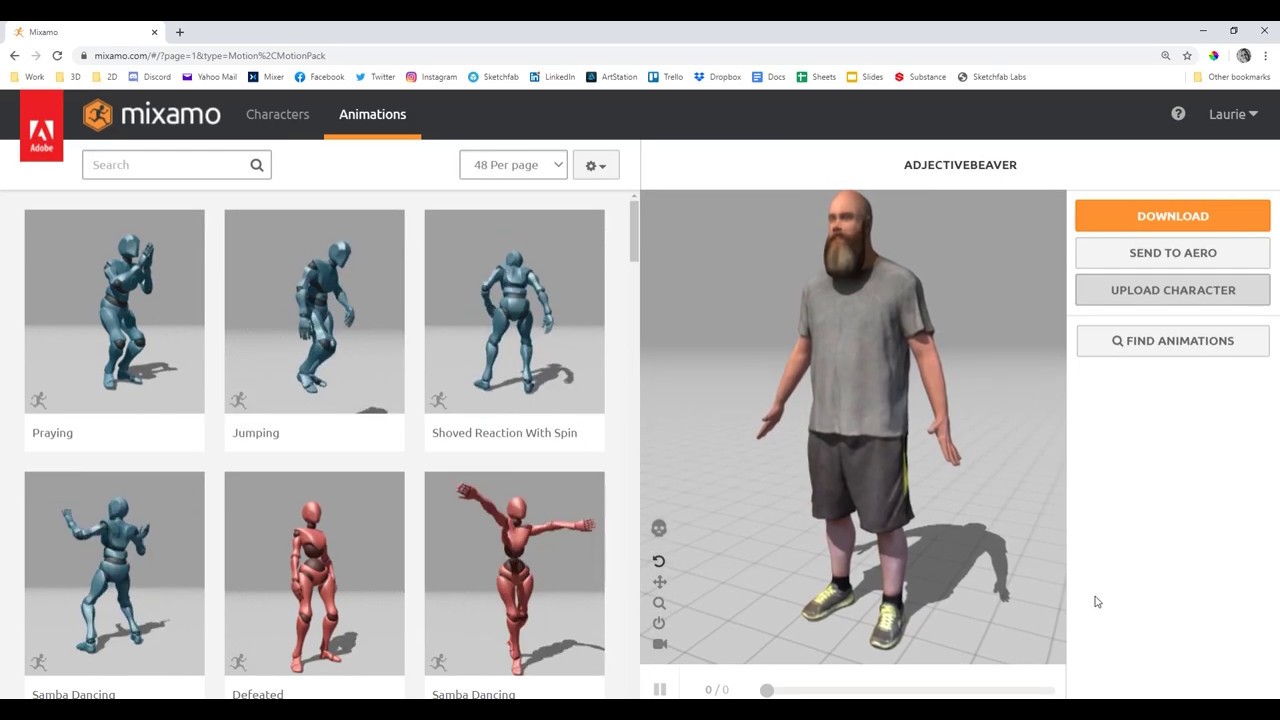Switch to the Characters tab
The height and width of the screenshot is (720, 1280).
coord(277,114)
